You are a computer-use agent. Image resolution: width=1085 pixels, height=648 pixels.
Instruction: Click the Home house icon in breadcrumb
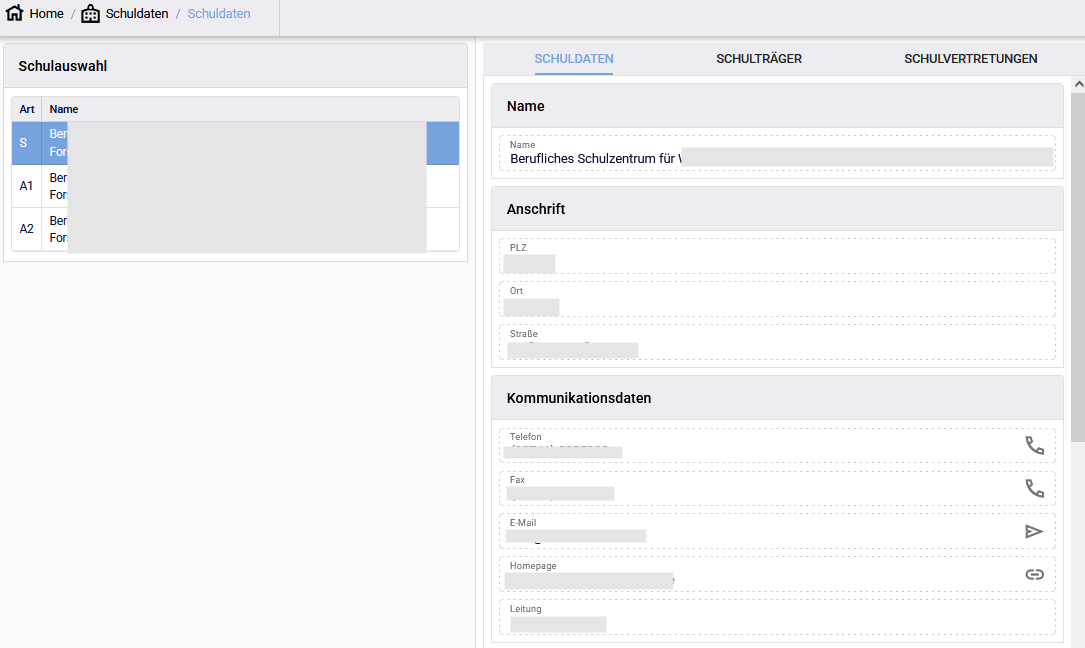[x=15, y=14]
